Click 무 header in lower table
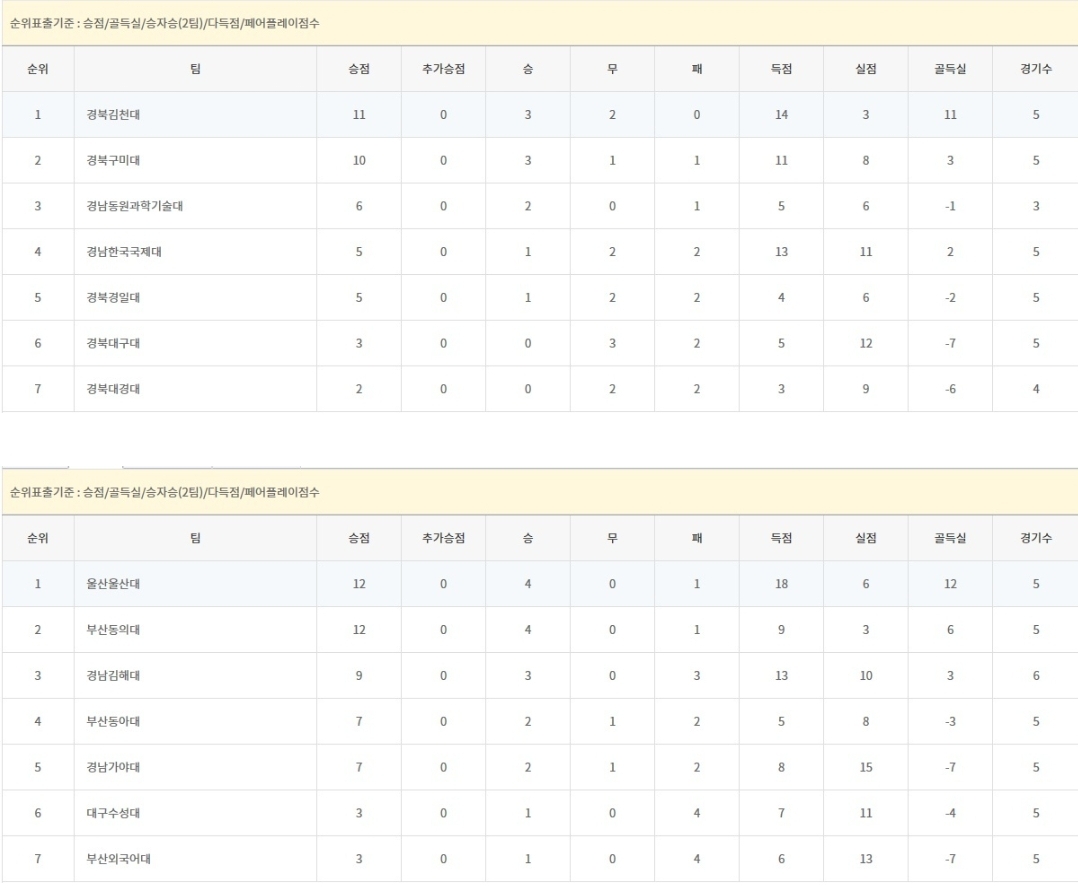 612,538
